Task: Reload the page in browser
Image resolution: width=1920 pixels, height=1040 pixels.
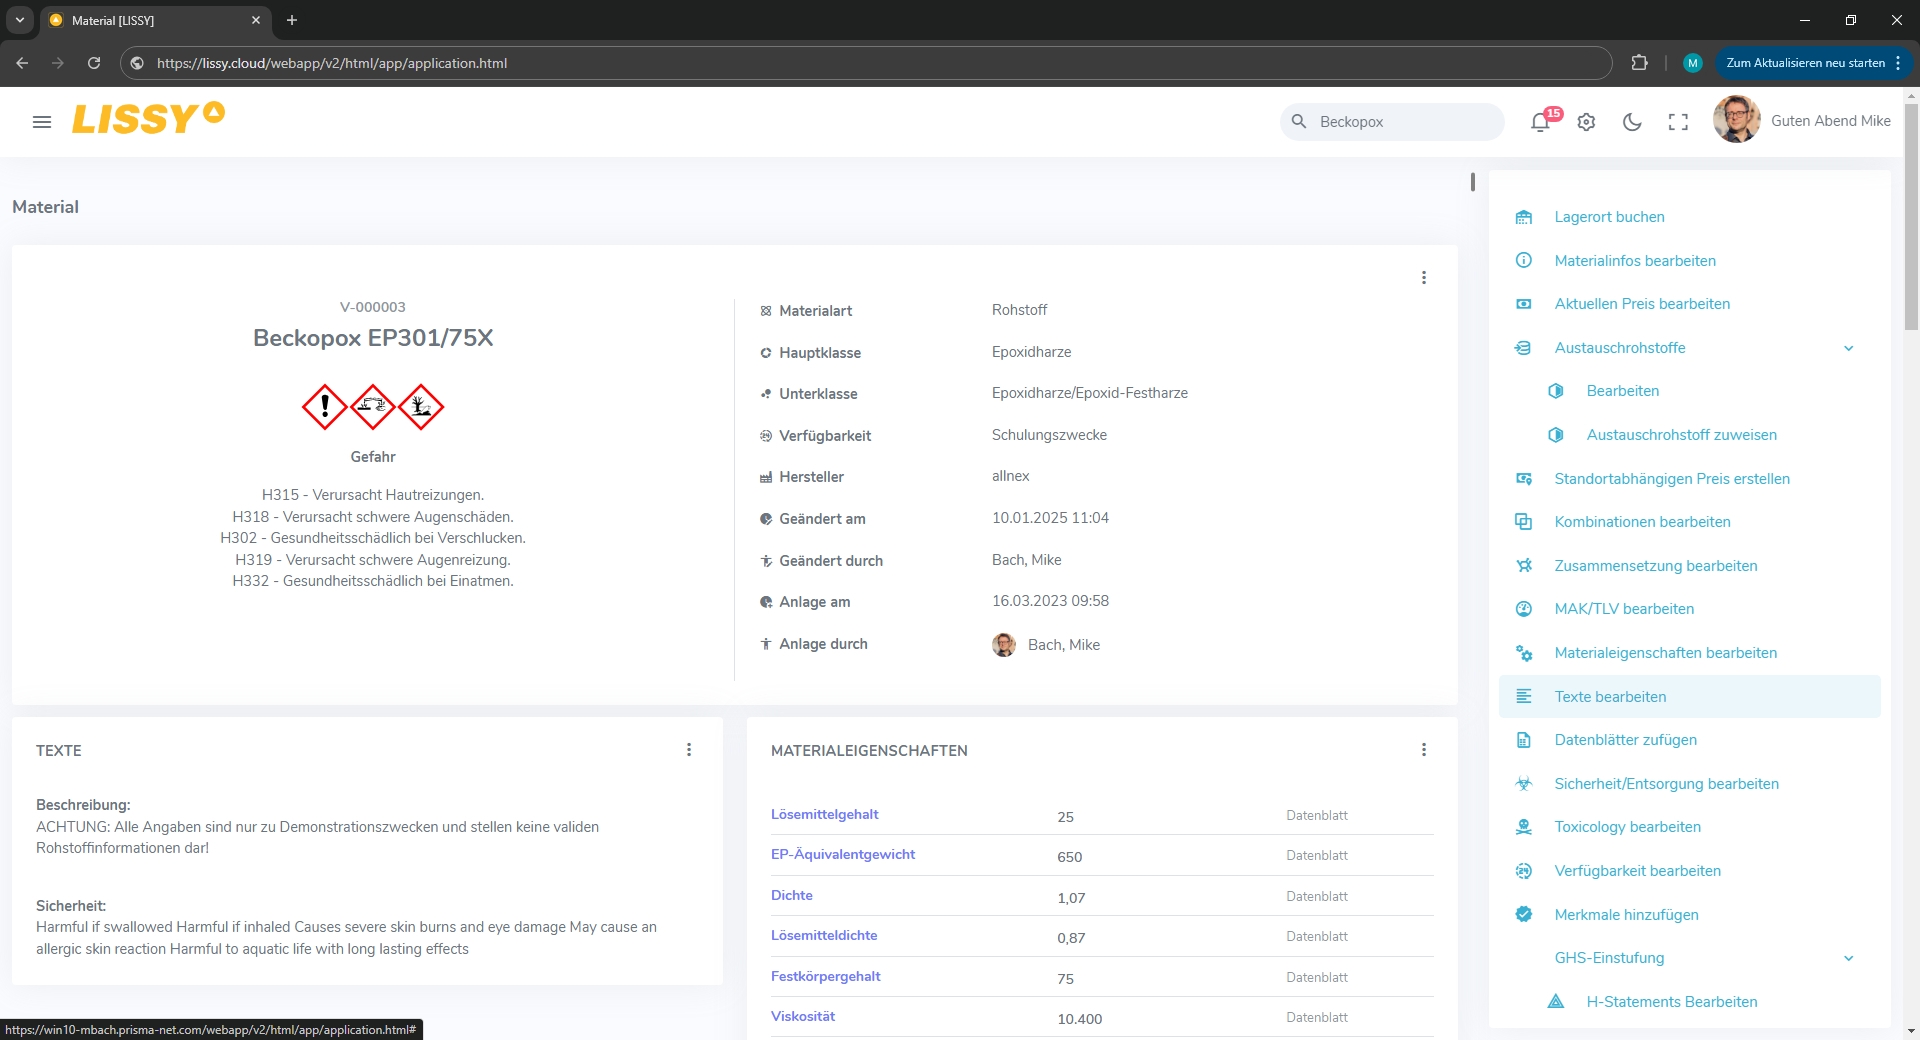Action: coord(94,63)
